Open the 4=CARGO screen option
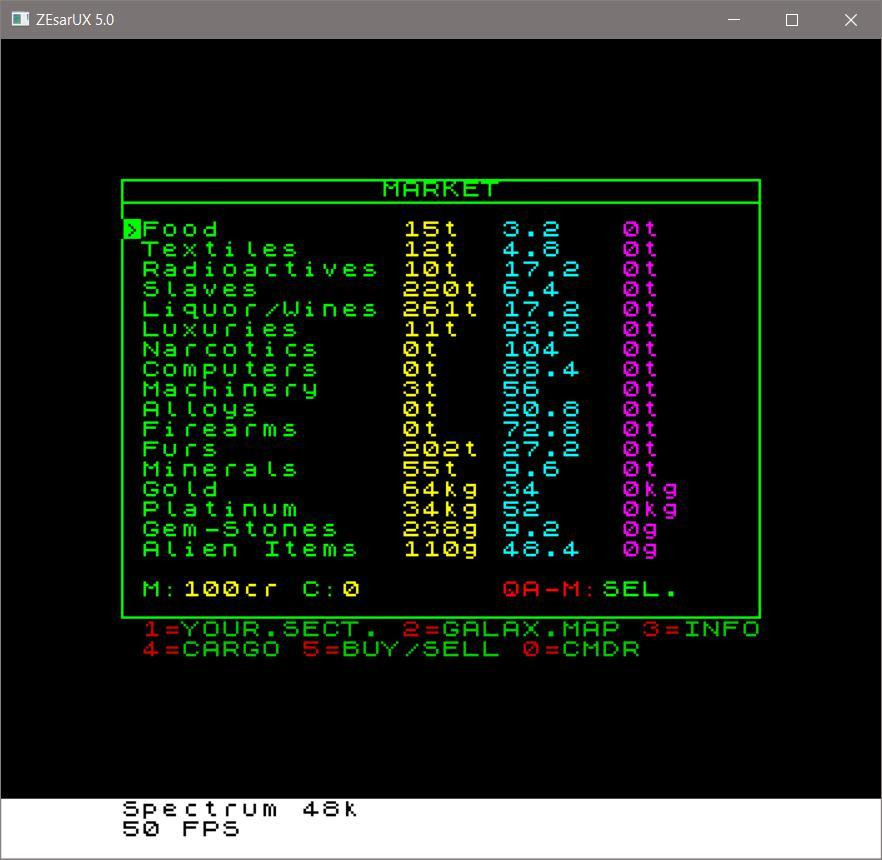The width and height of the screenshot is (882, 860). (x=212, y=649)
